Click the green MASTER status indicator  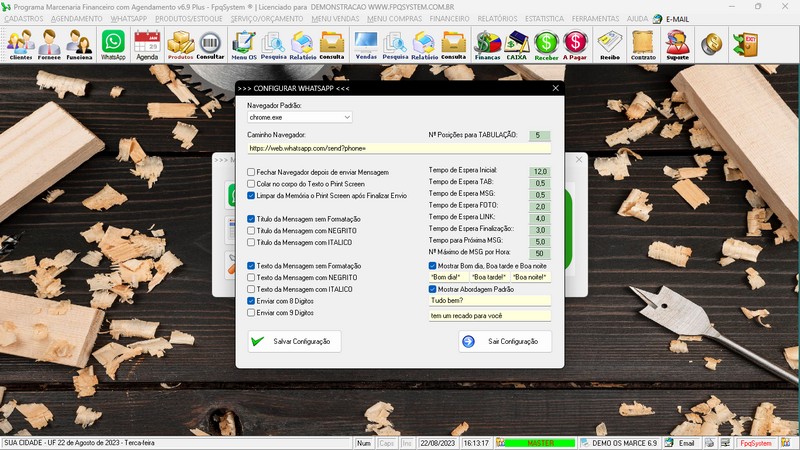point(540,443)
